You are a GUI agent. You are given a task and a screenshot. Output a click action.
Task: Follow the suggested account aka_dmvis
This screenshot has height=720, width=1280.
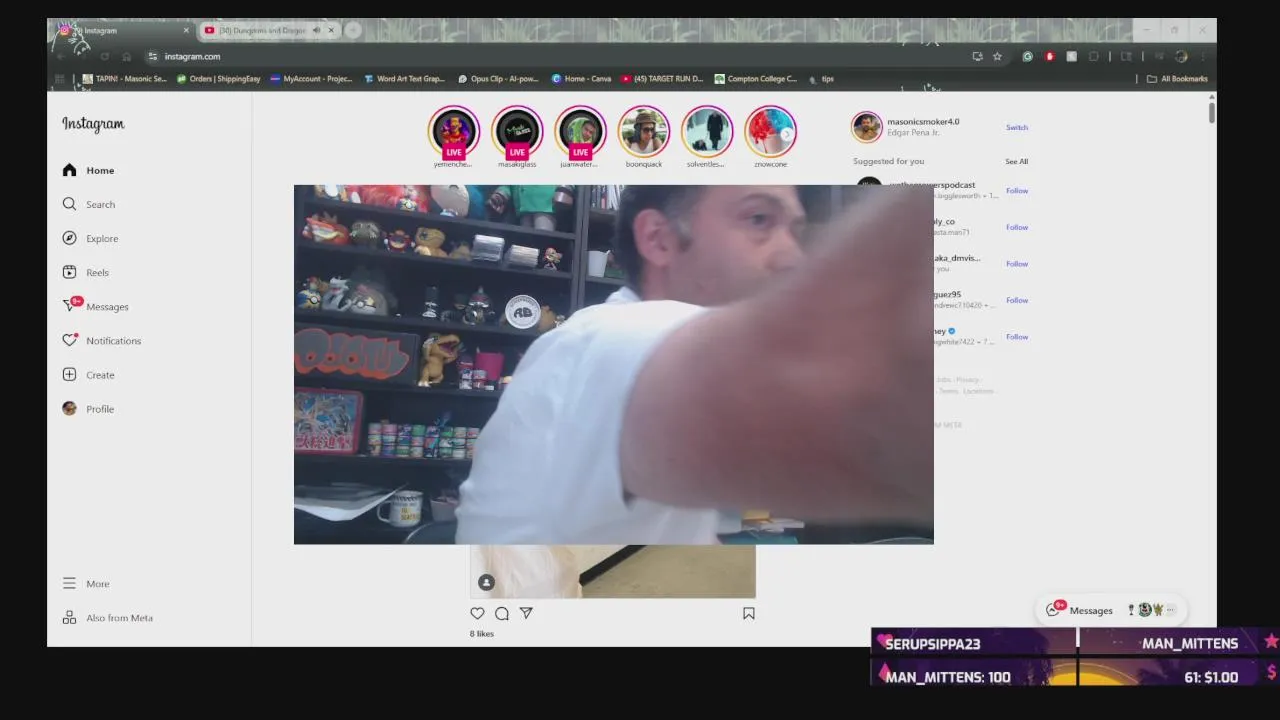(1017, 264)
